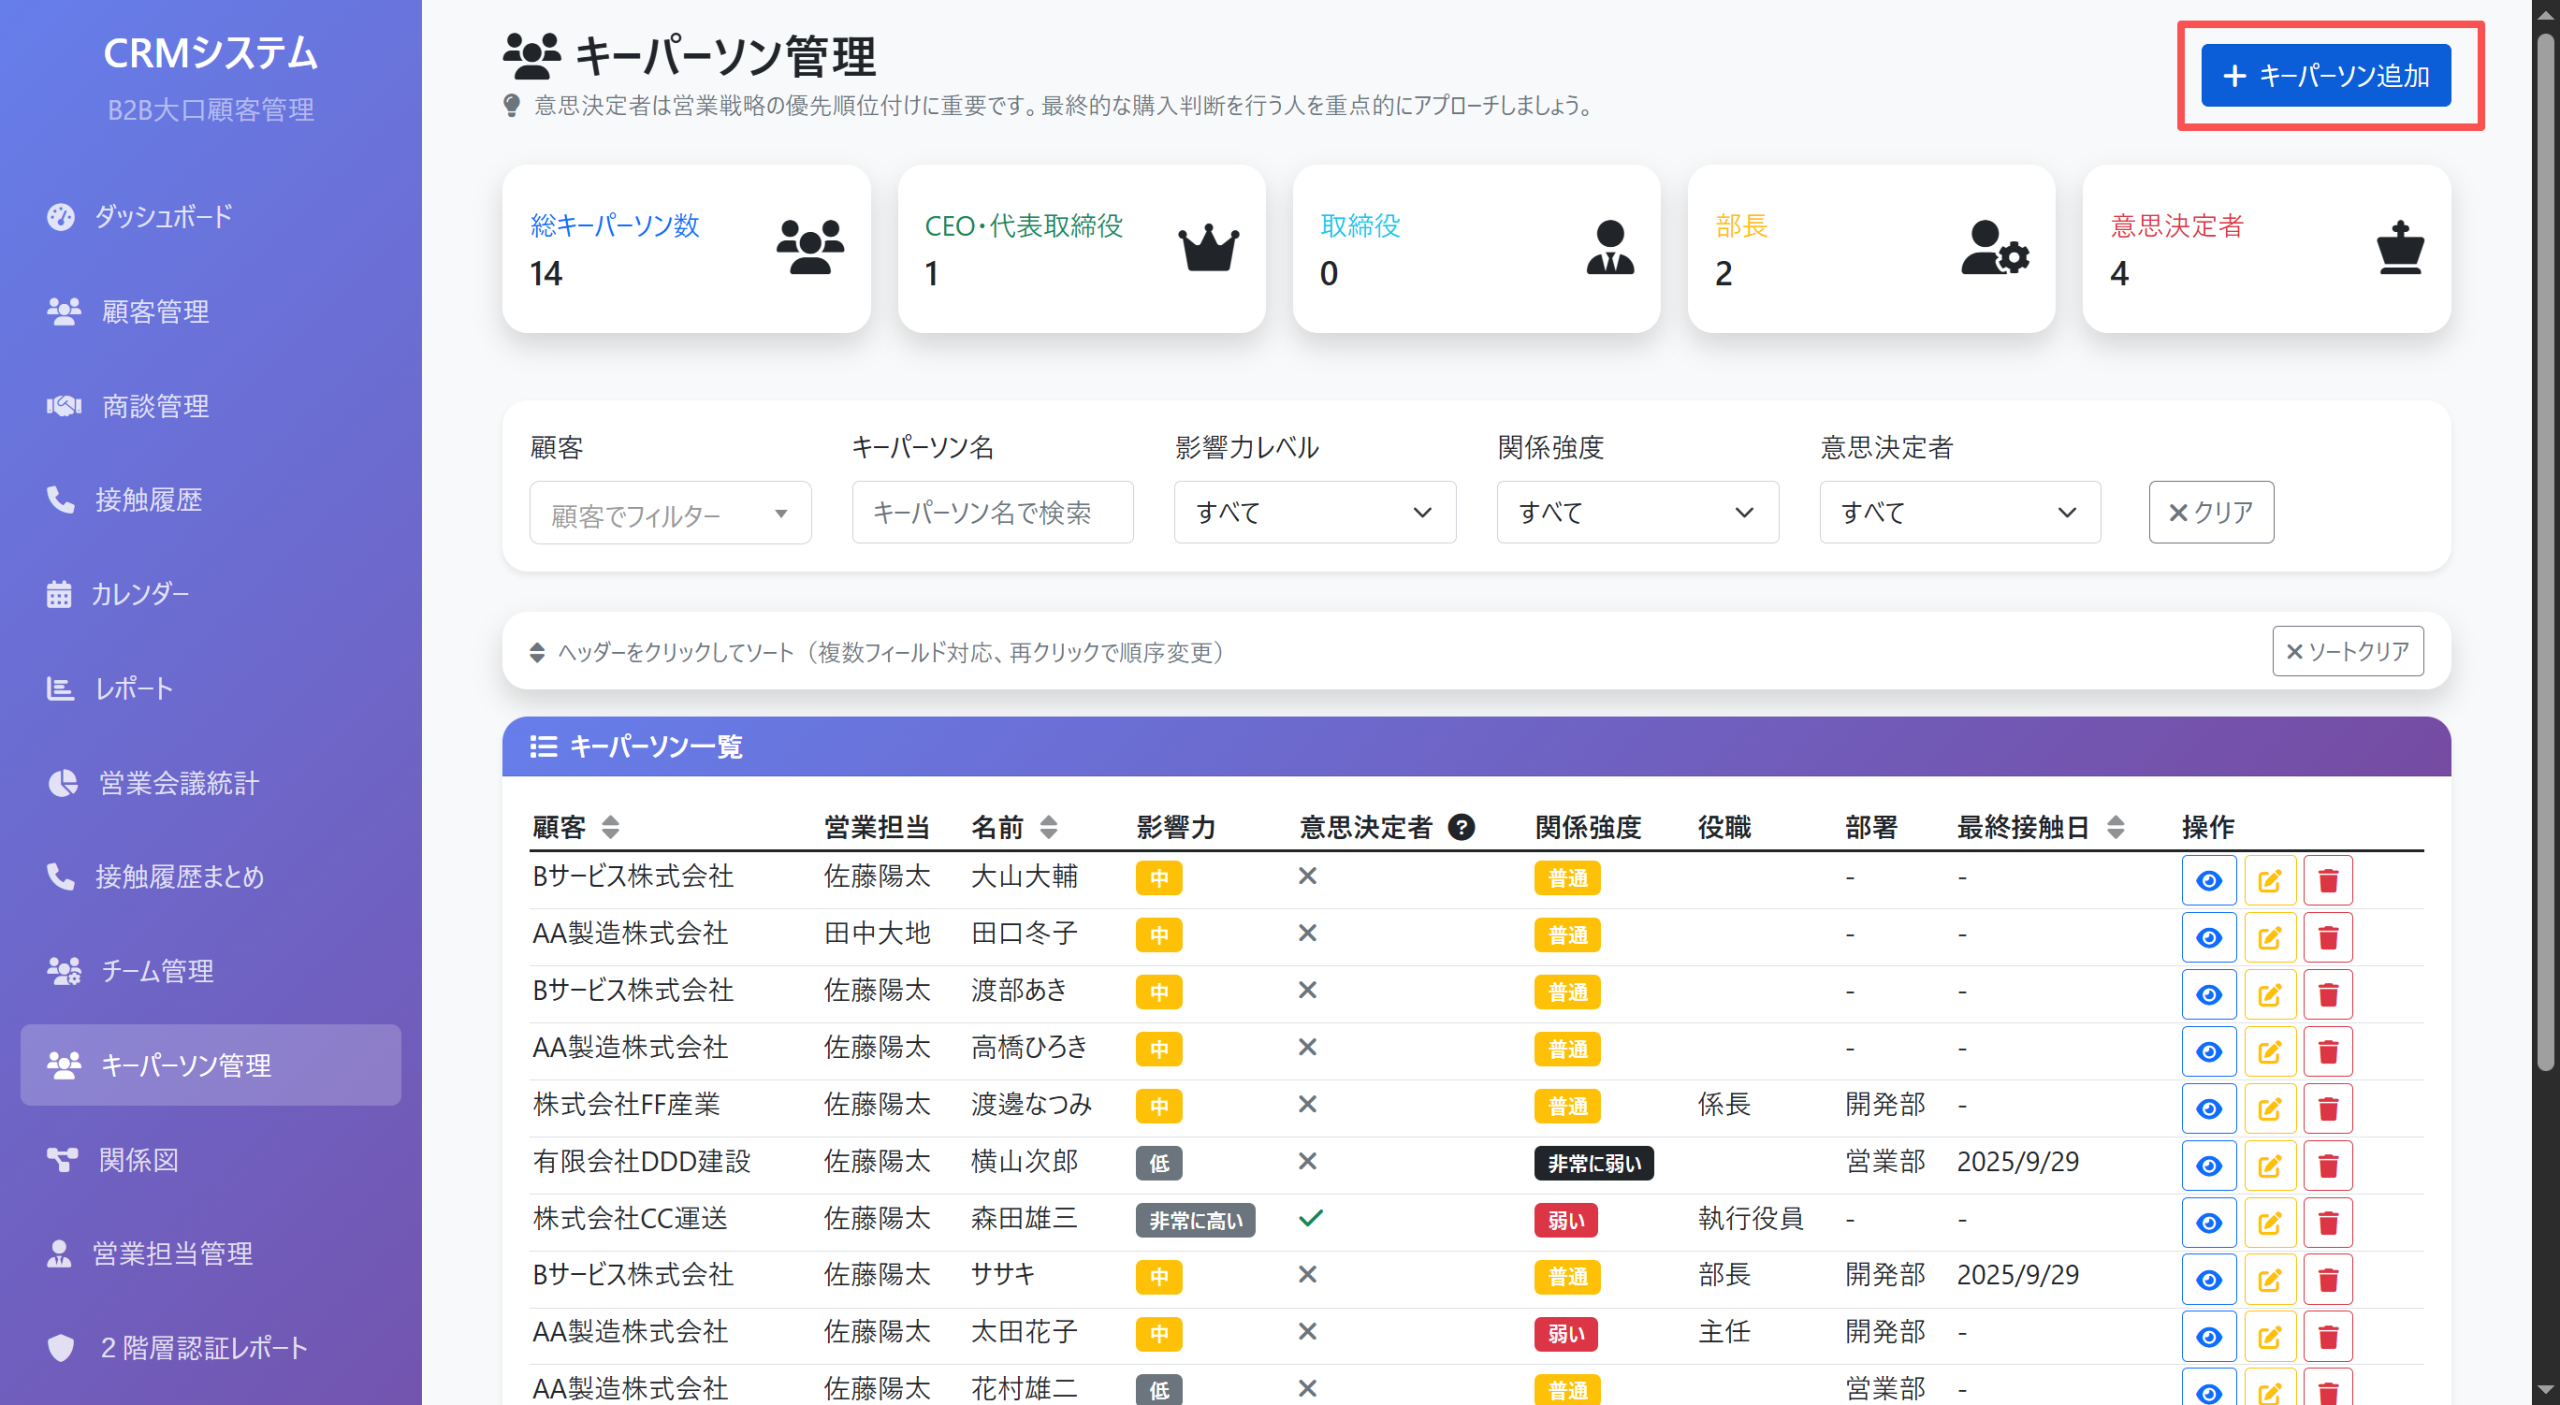Image resolution: width=2560 pixels, height=1405 pixels.
Task: Open the ダッシュボード icon in the sidebar
Action: tap(62, 216)
